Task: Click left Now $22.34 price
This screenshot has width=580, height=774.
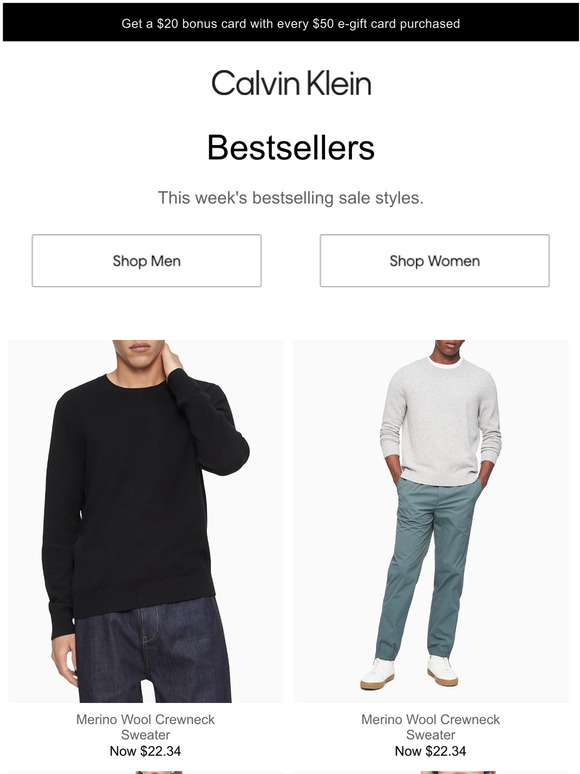Action: (x=145, y=751)
